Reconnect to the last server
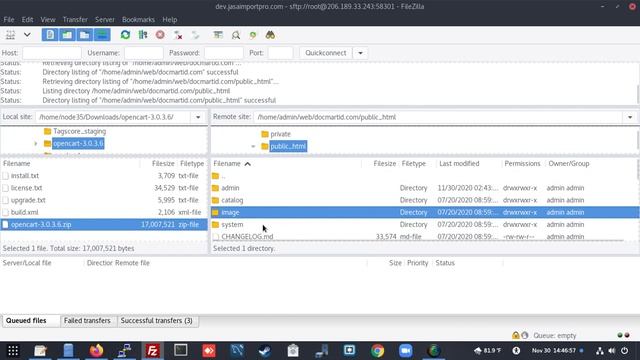 (196, 35)
